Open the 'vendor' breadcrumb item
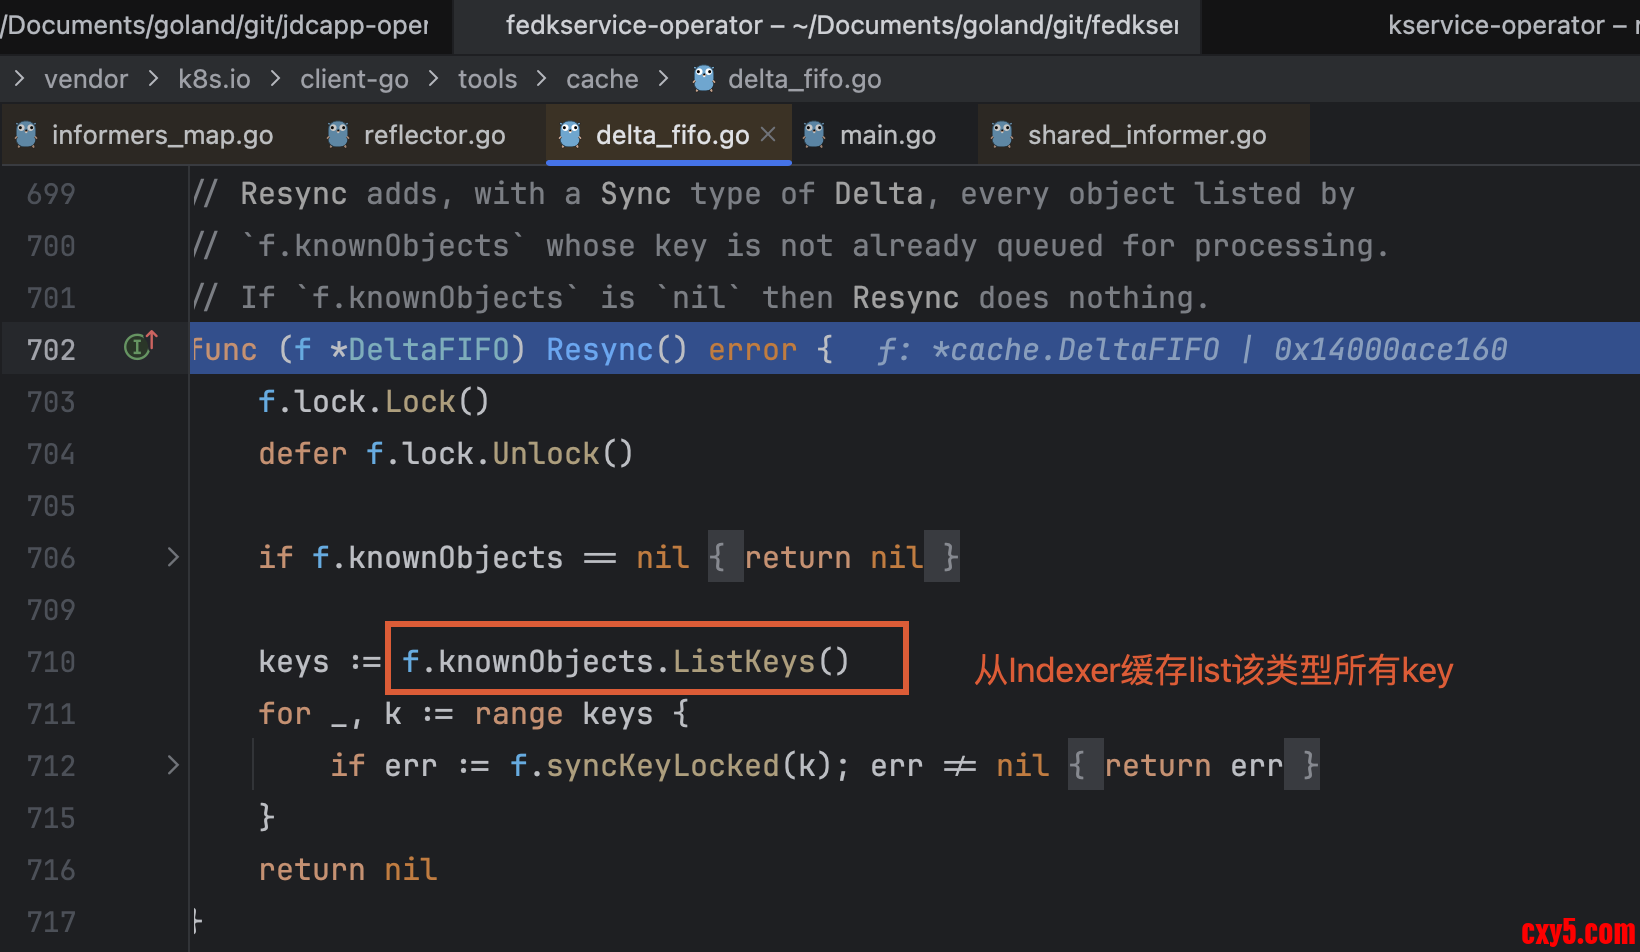Viewport: 1640px width, 952px height. [x=86, y=79]
